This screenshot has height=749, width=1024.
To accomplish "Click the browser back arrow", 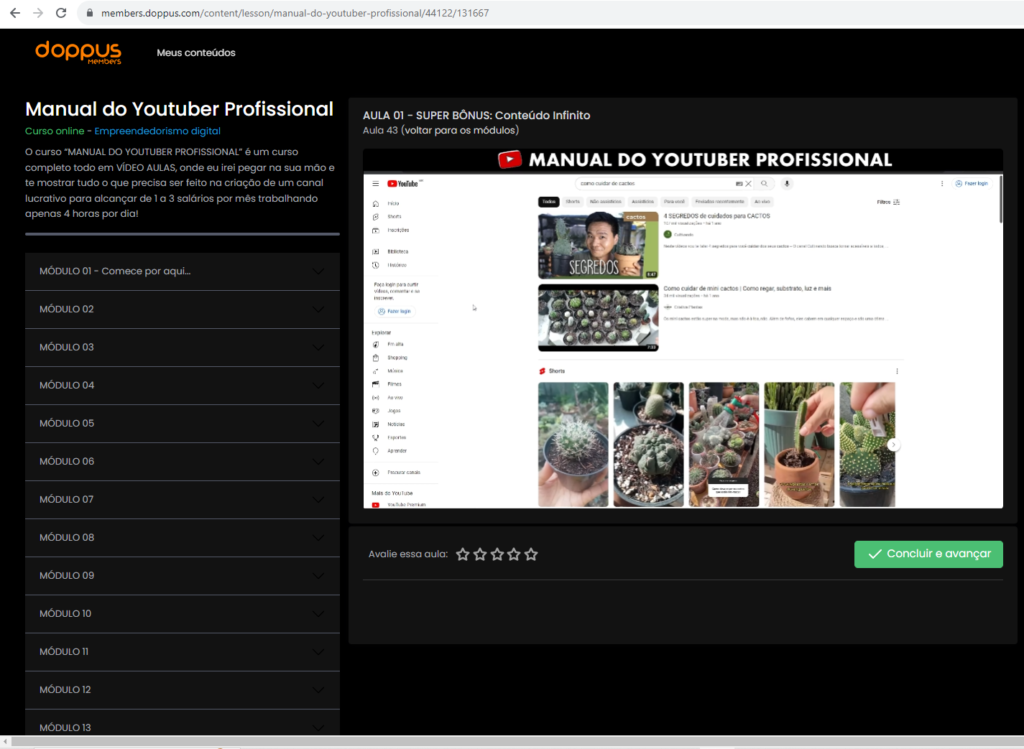I will pyautogui.click(x=15, y=13).
